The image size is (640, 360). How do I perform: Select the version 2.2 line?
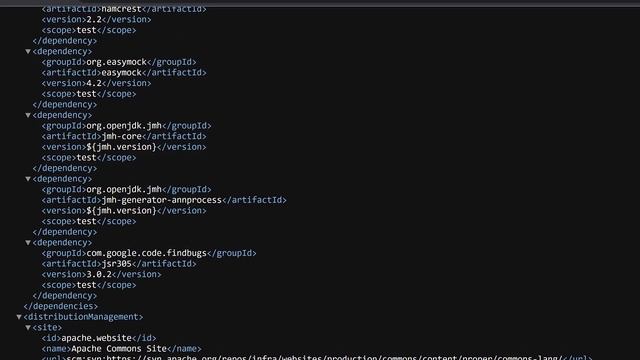pyautogui.click(x=96, y=20)
